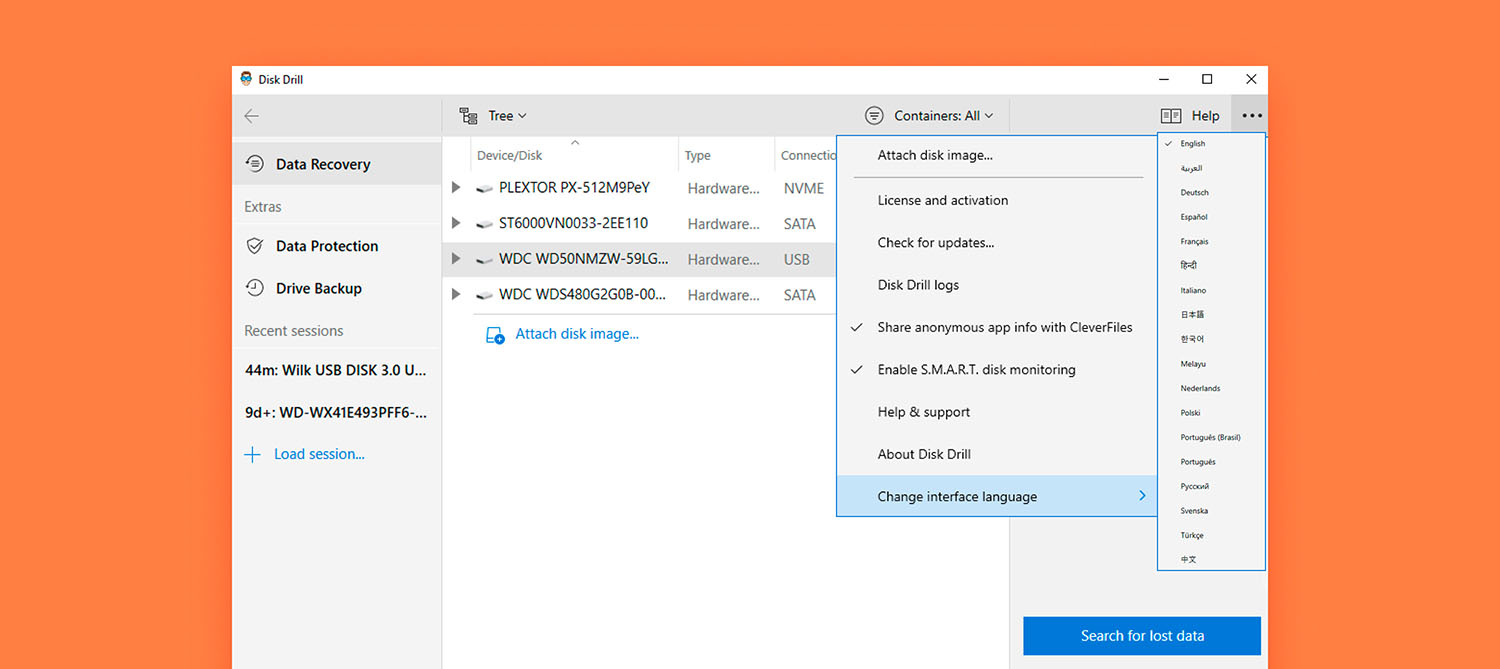This screenshot has height=669, width=1500.
Task: Click the Attach disk image icon in list
Action: tap(495, 335)
